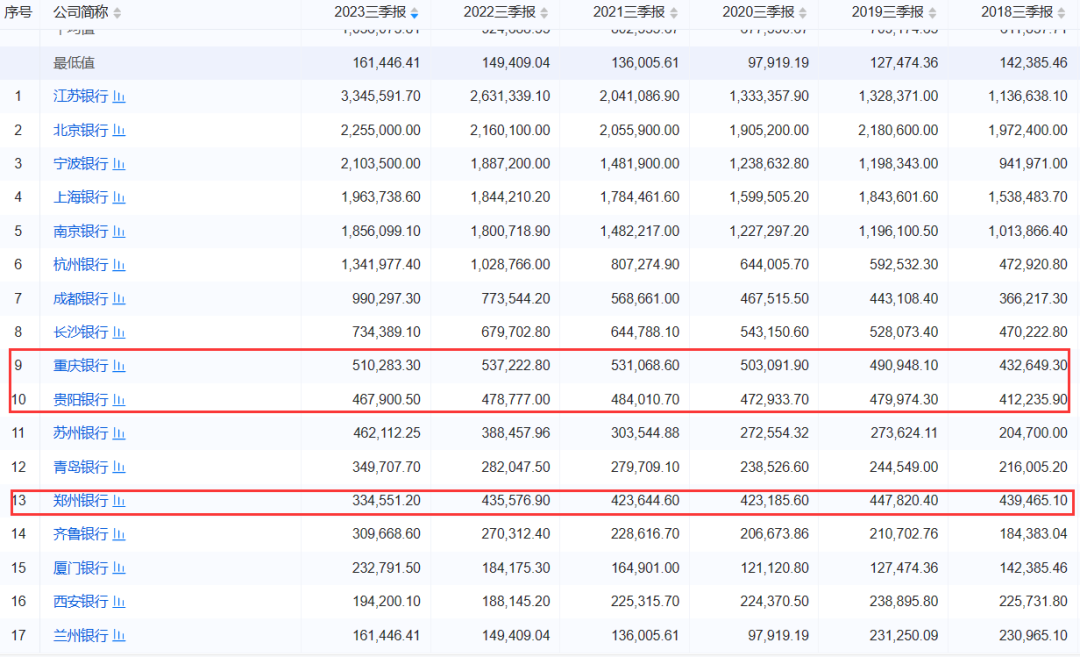Open the chart icon beside 郑州银行
1080x657 pixels.
click(119, 500)
